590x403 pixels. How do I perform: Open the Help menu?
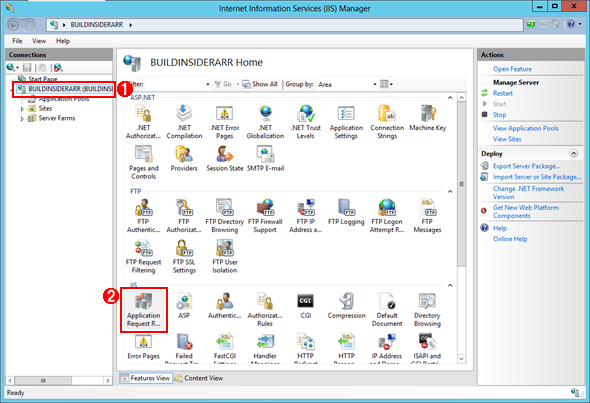[63, 41]
